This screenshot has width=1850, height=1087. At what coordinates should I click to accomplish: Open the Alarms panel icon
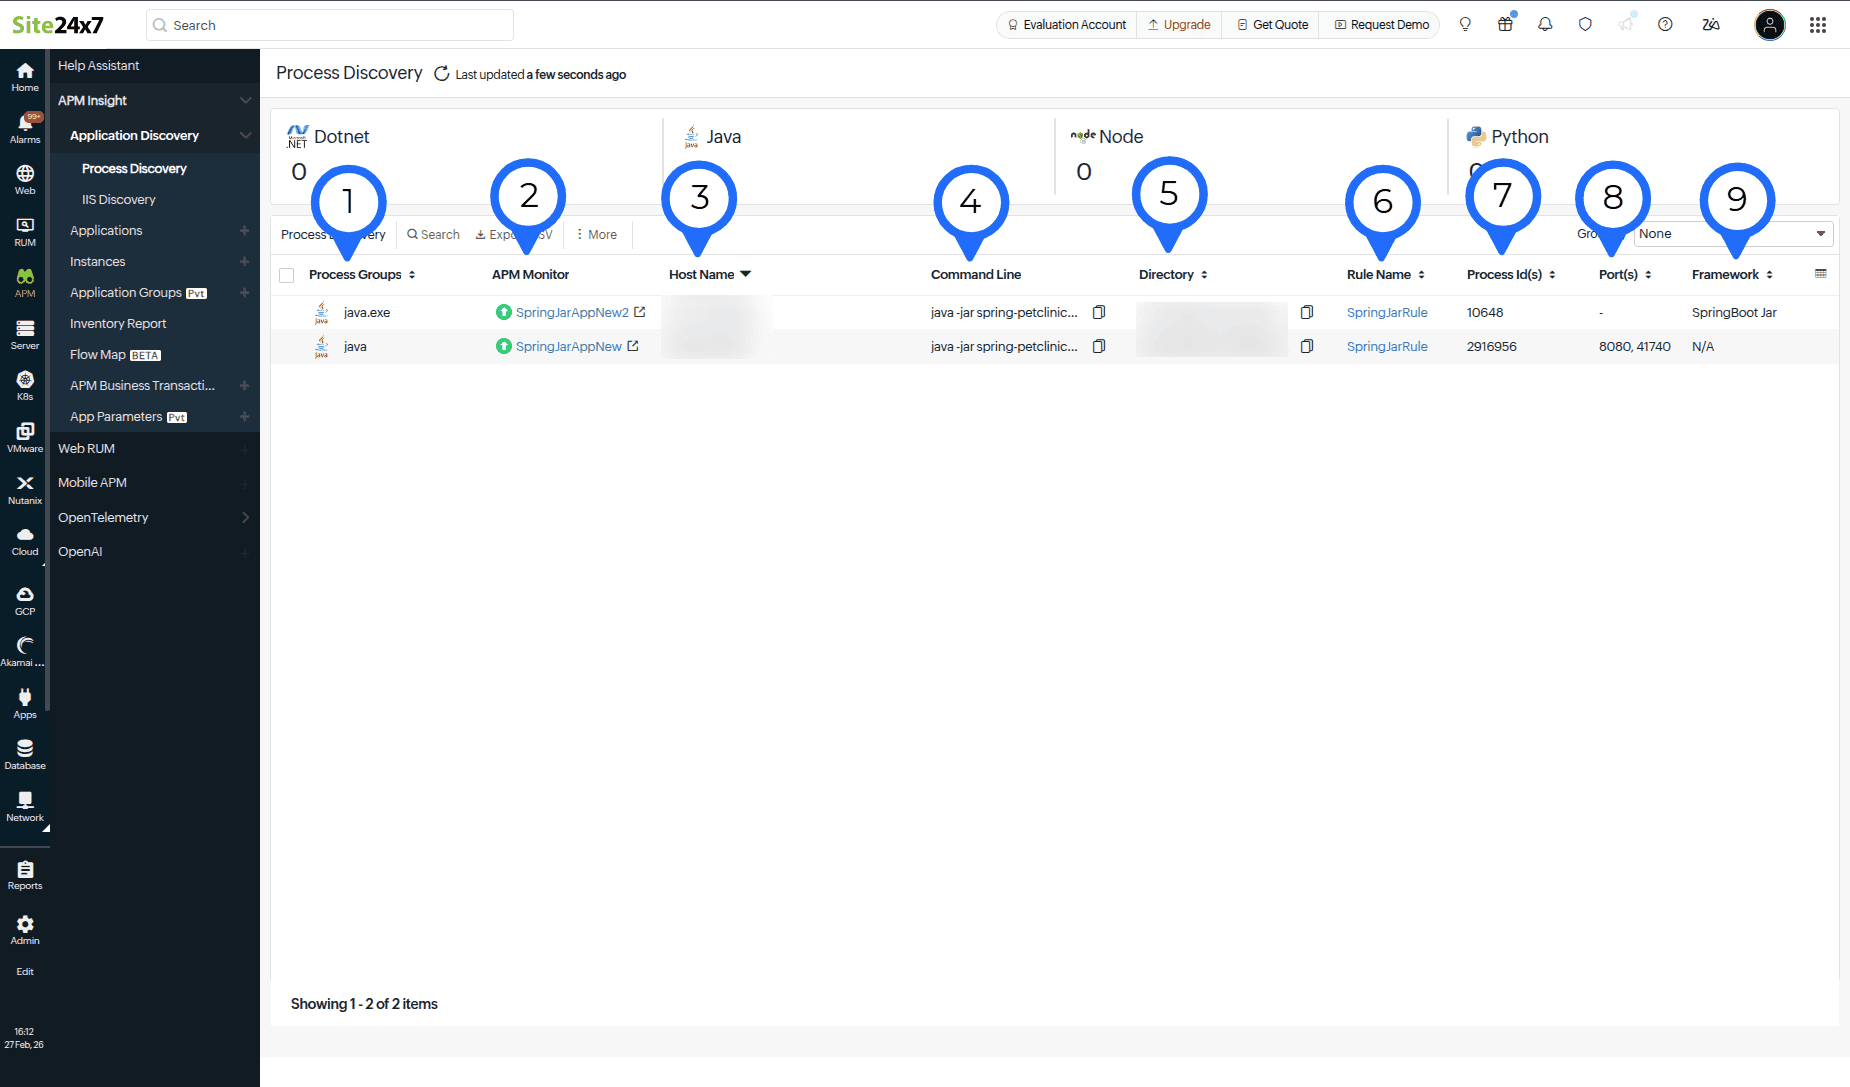(25, 128)
